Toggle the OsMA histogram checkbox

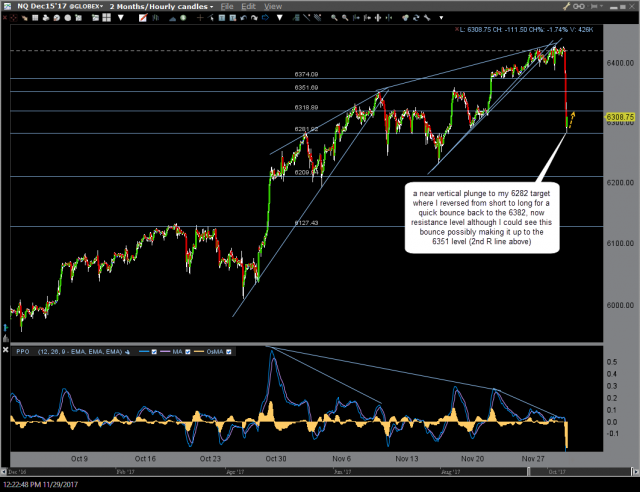pos(229,352)
